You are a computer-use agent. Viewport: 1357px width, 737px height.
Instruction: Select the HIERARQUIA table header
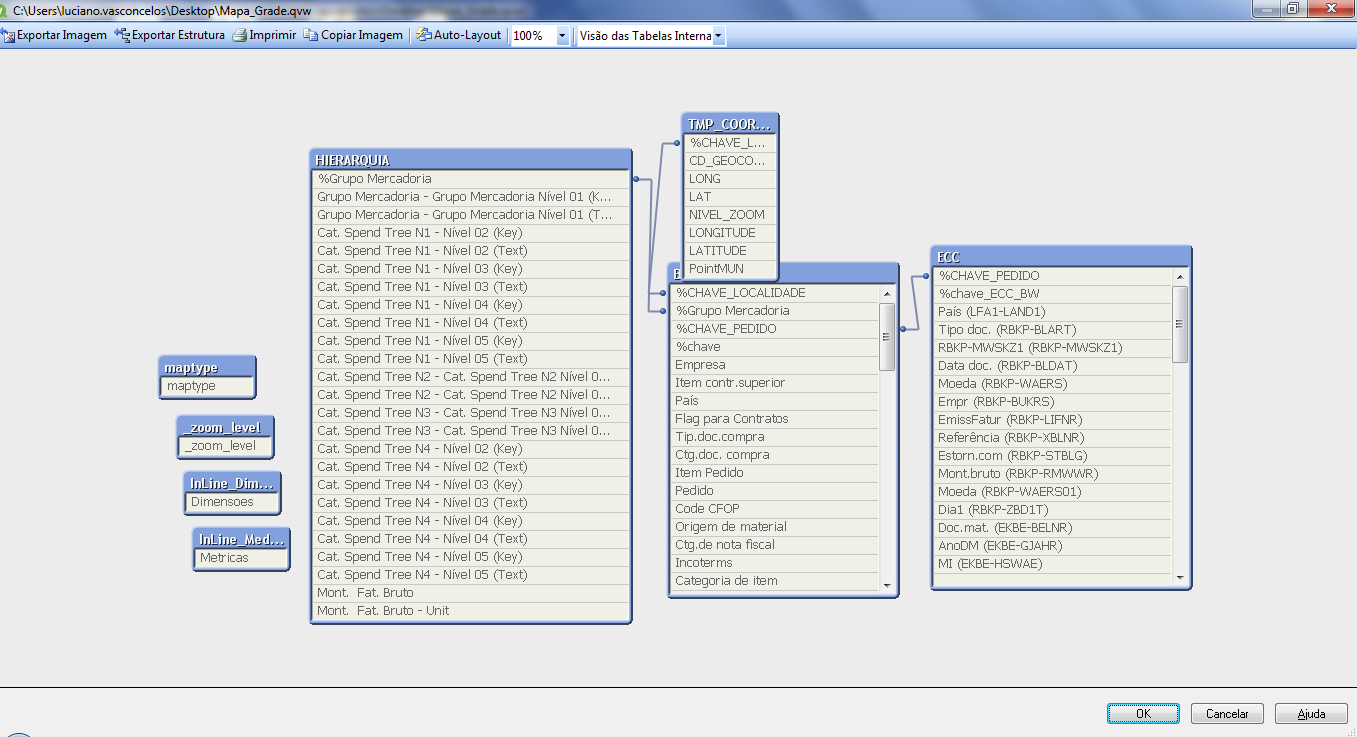coord(471,160)
